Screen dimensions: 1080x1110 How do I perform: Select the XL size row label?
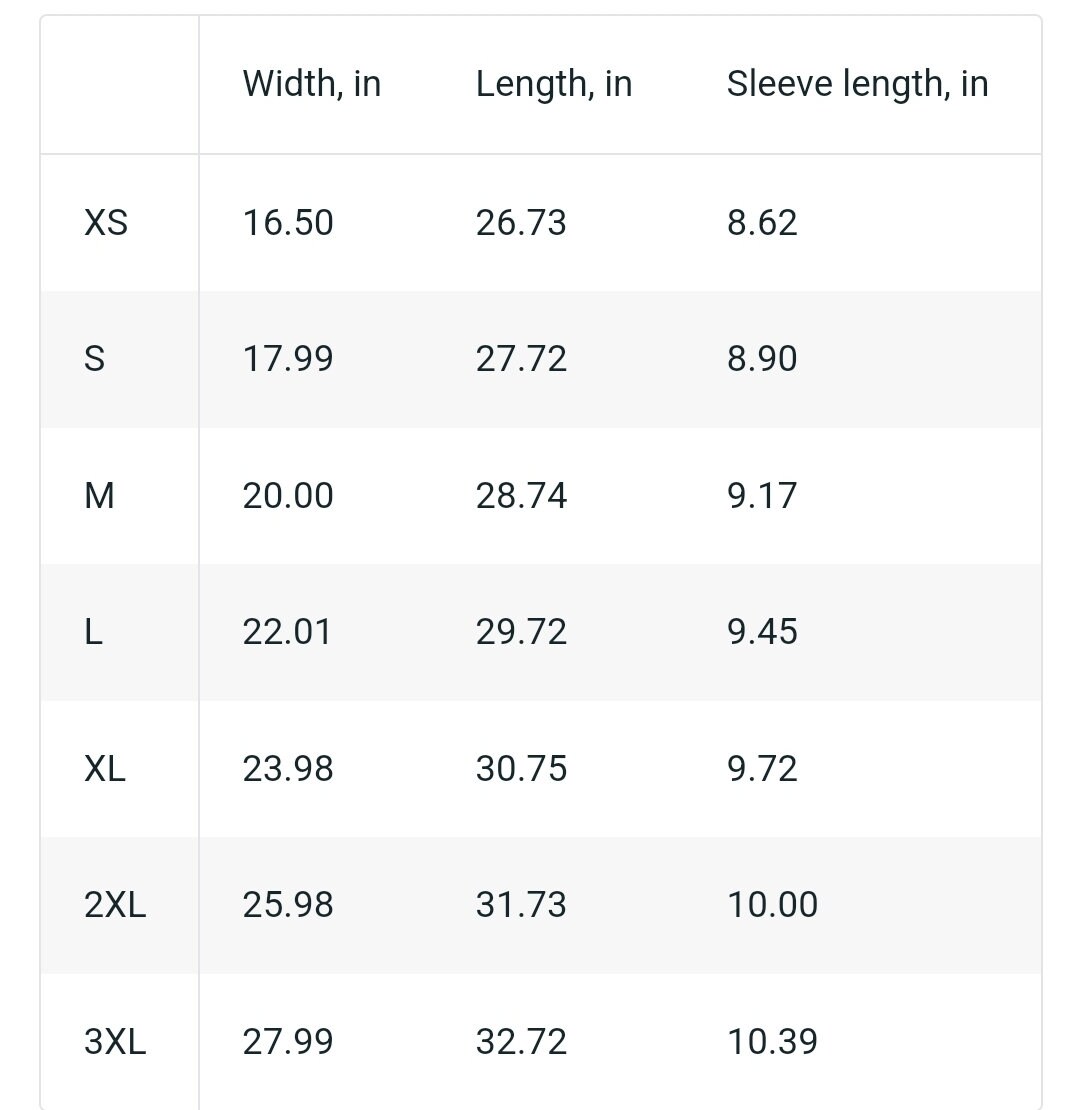coord(105,769)
